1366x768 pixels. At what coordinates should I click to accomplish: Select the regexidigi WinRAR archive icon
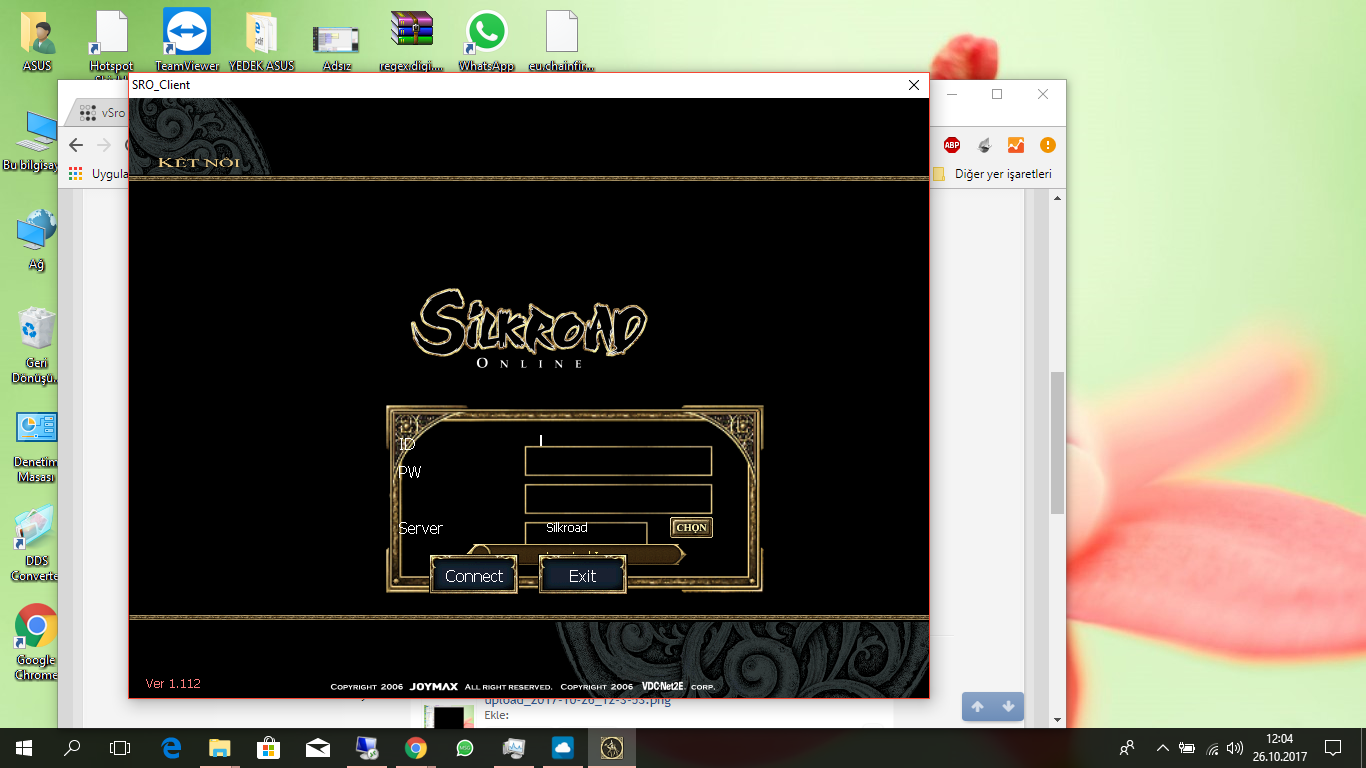[412, 41]
